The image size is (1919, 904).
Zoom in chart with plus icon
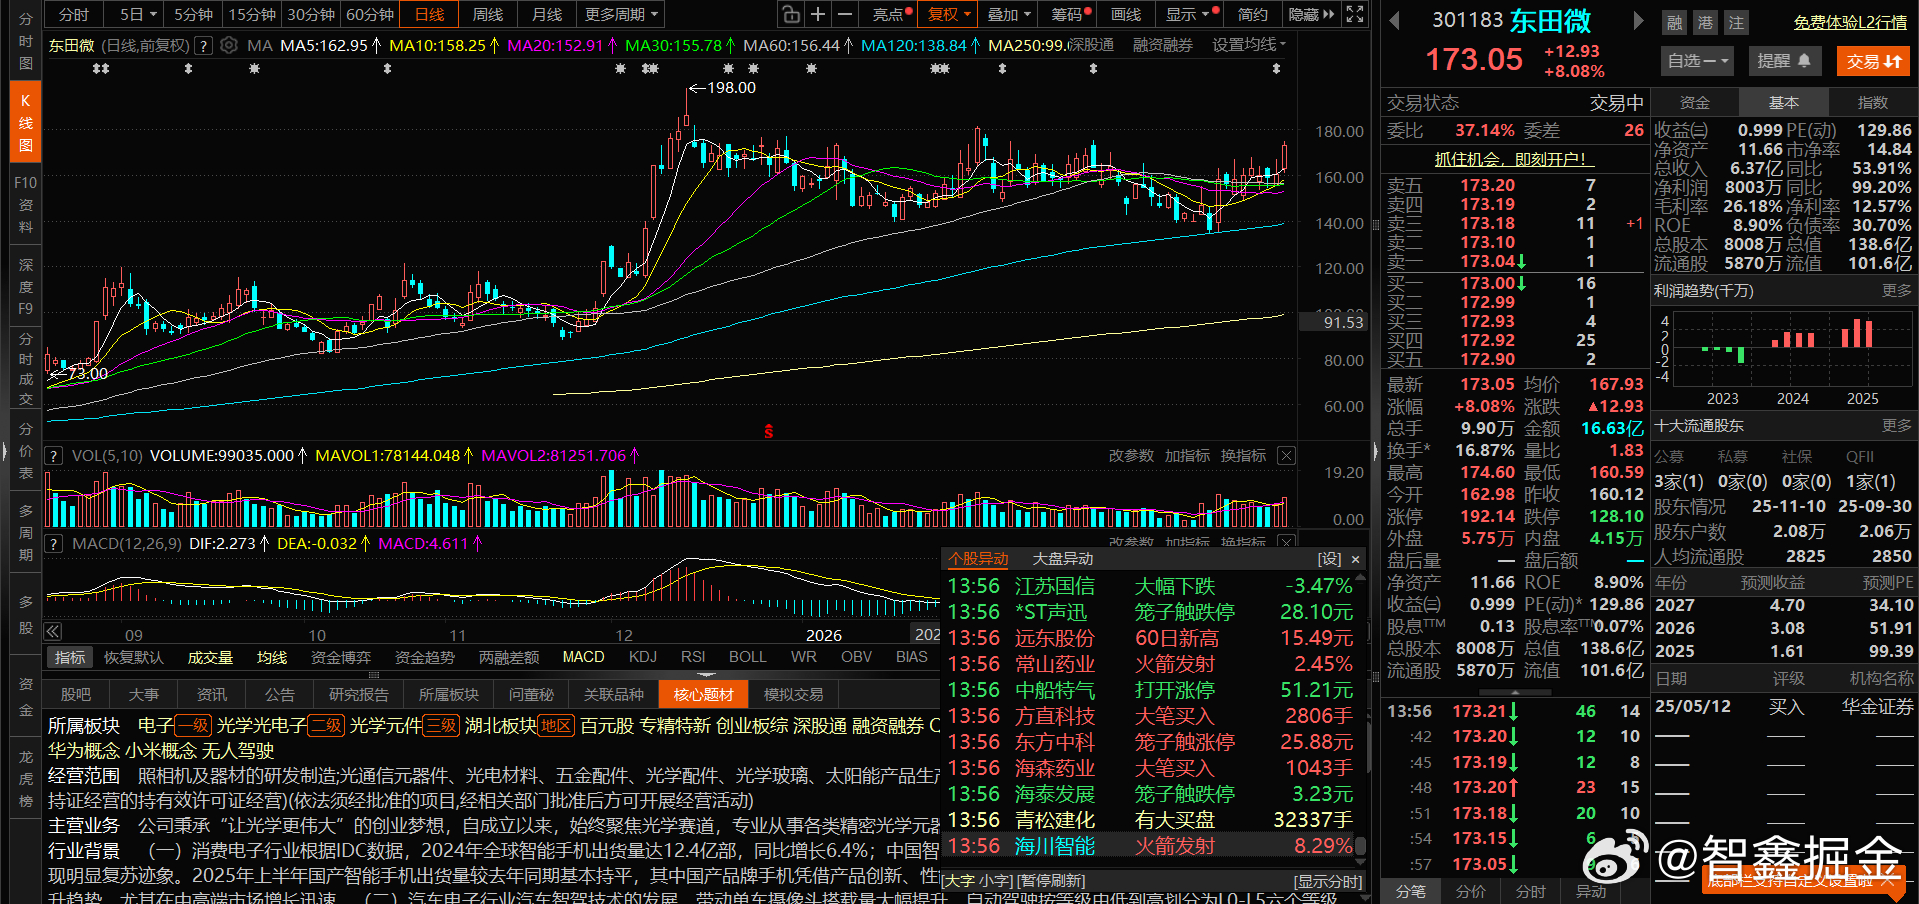click(818, 14)
